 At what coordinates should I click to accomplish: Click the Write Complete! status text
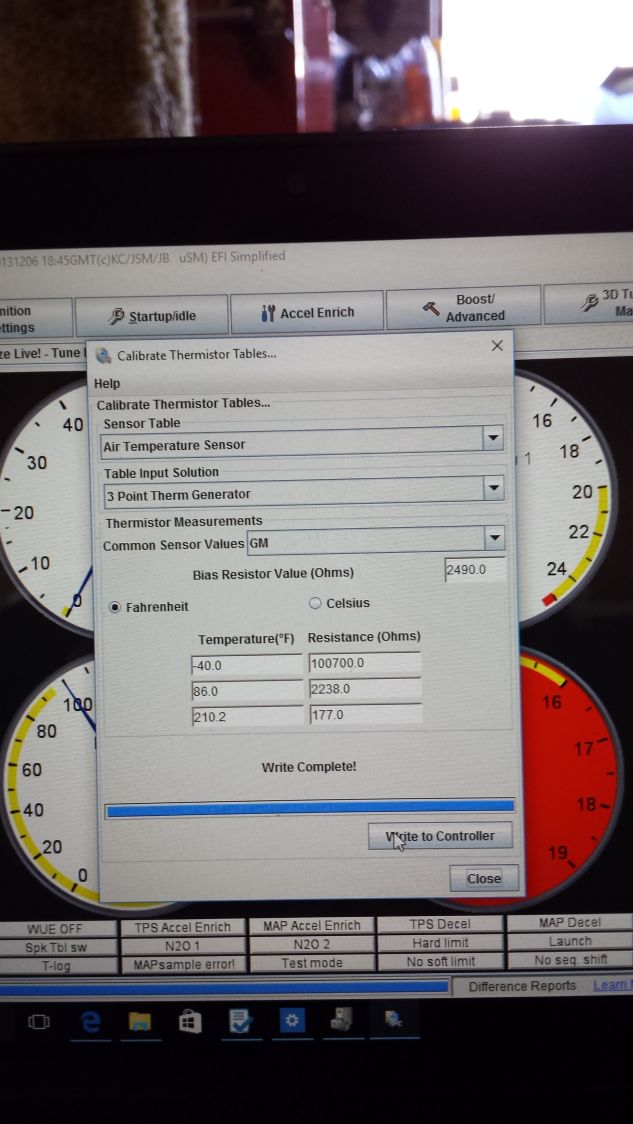(308, 767)
